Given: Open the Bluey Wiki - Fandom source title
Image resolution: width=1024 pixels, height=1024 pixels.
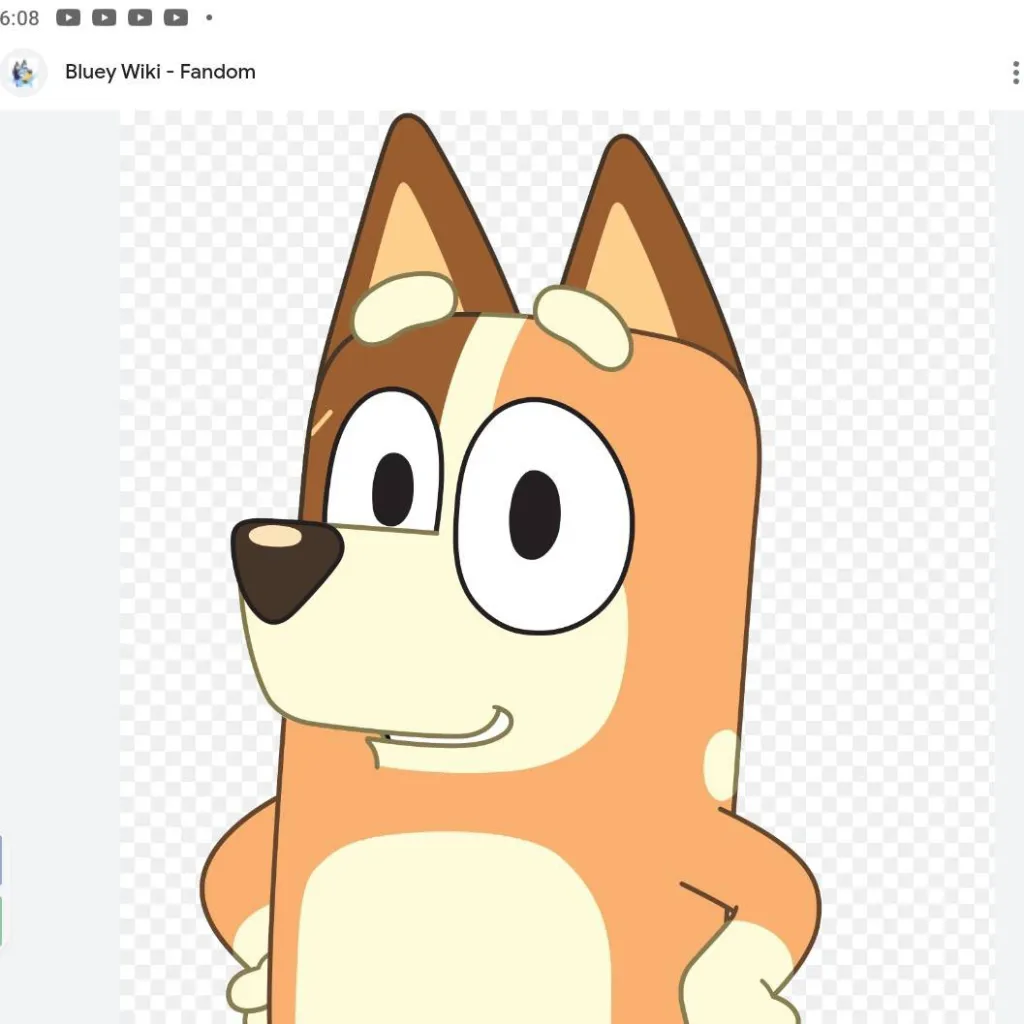Looking at the screenshot, I should click(x=160, y=72).
